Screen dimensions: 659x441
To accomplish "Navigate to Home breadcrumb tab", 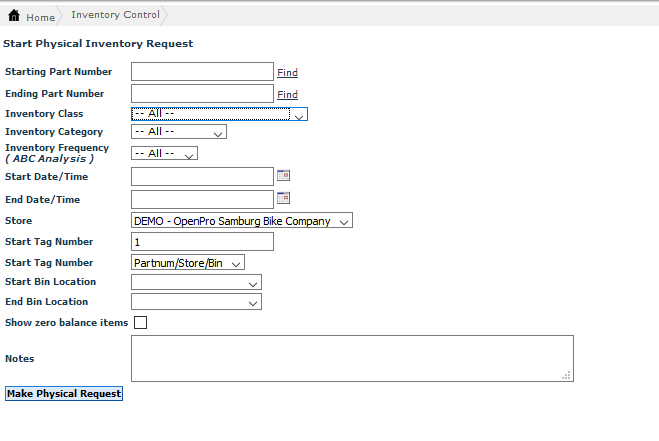I will tap(40, 17).
